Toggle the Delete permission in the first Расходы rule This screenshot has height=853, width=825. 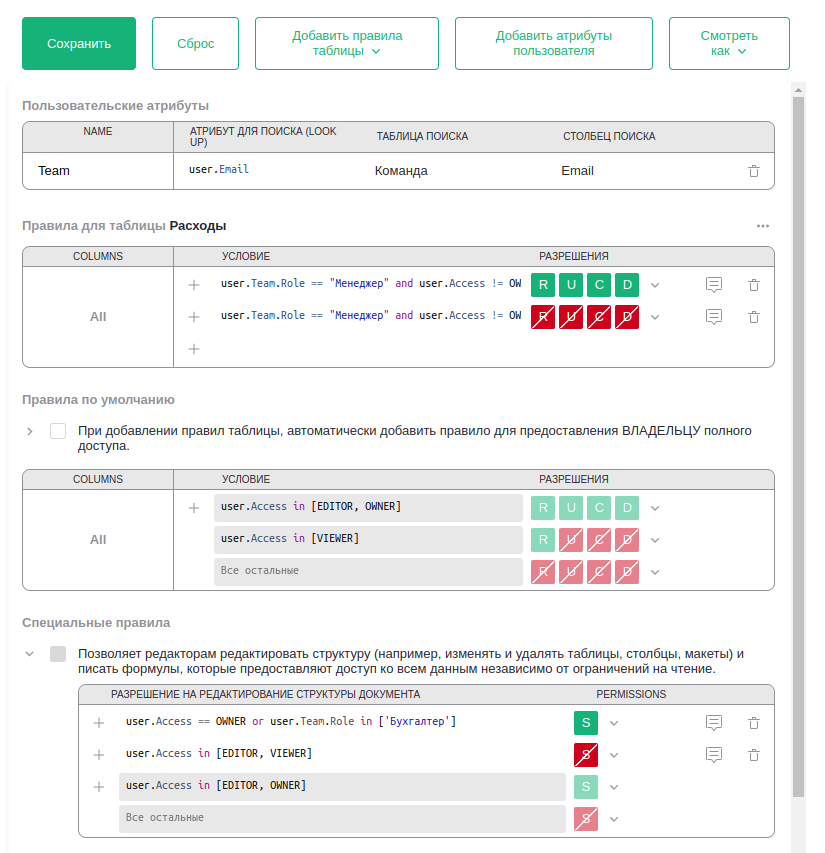[x=627, y=285]
